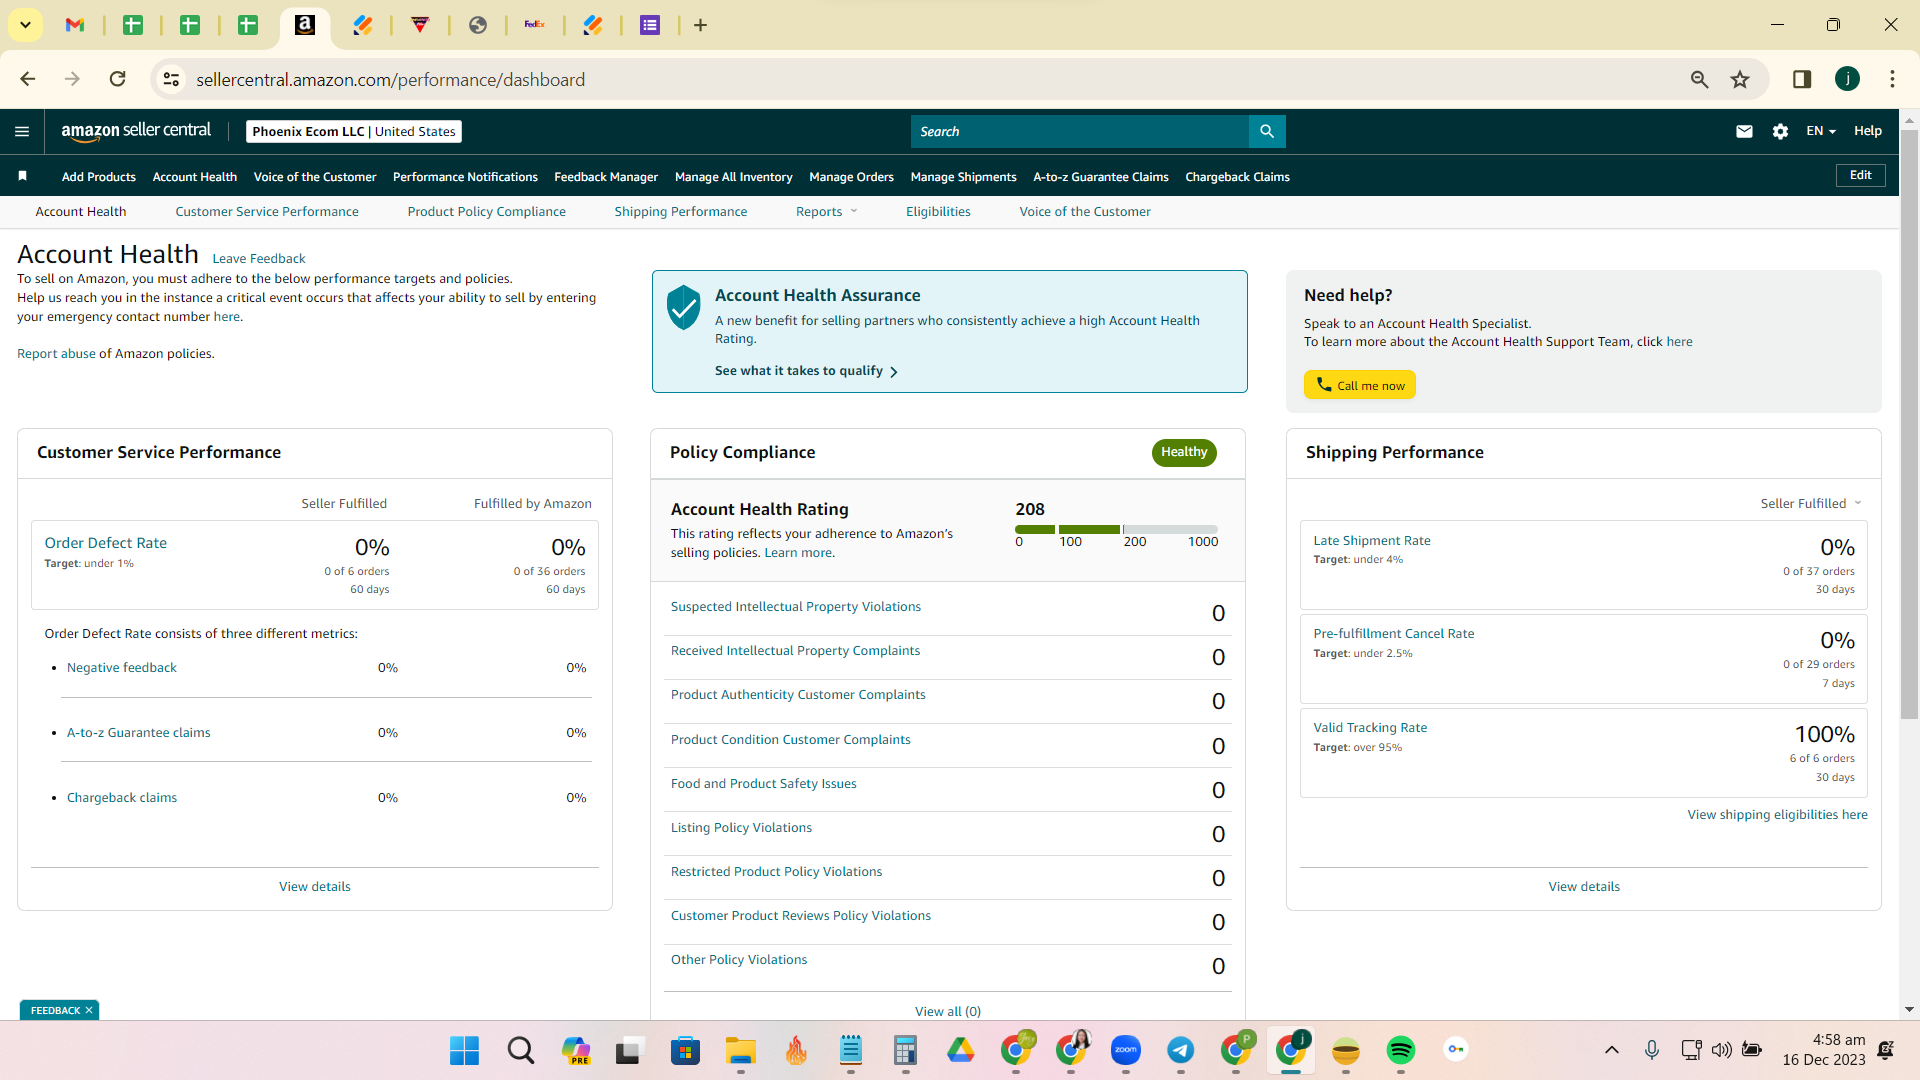Click View all (0) under Policy Compliance
Image resolution: width=1920 pixels, height=1080 pixels.
coord(947,1011)
